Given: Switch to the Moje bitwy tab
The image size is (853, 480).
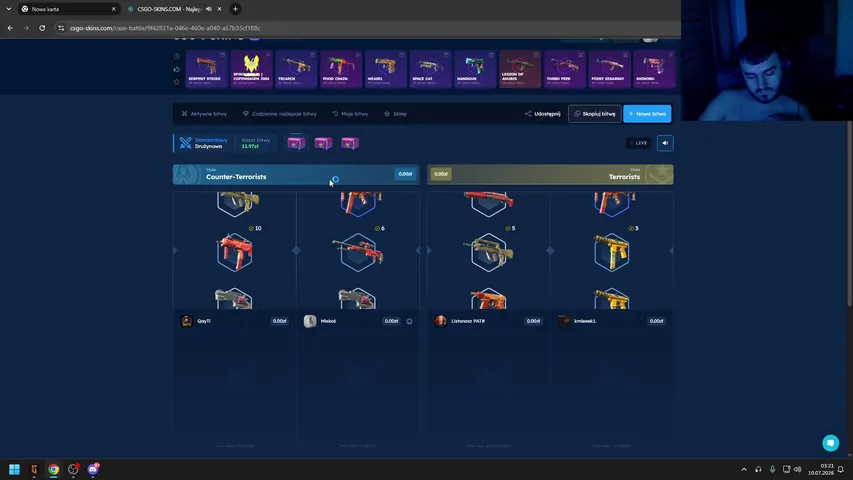Looking at the screenshot, I should (350, 114).
